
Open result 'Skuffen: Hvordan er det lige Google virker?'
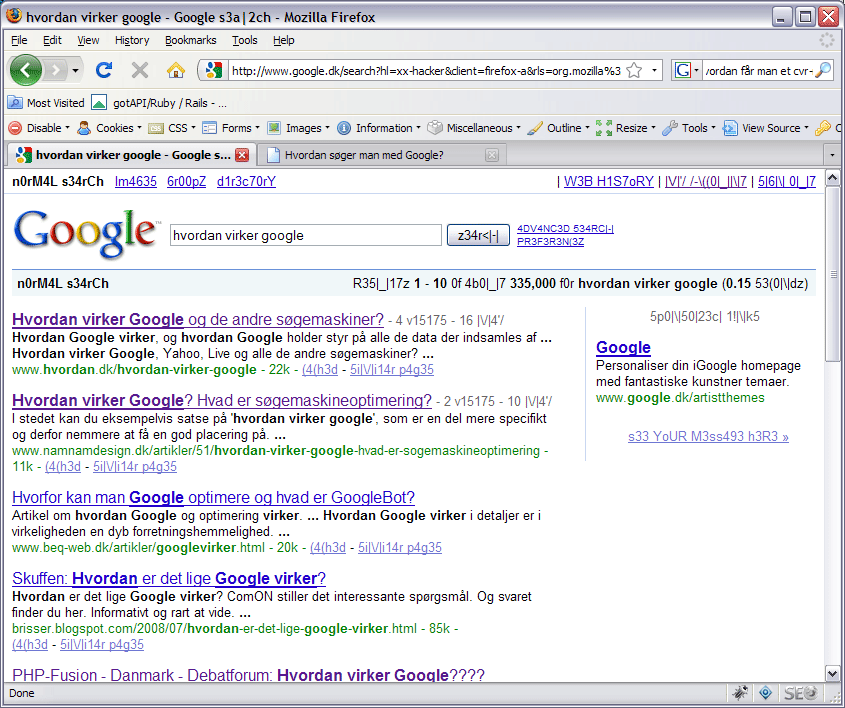pos(169,578)
